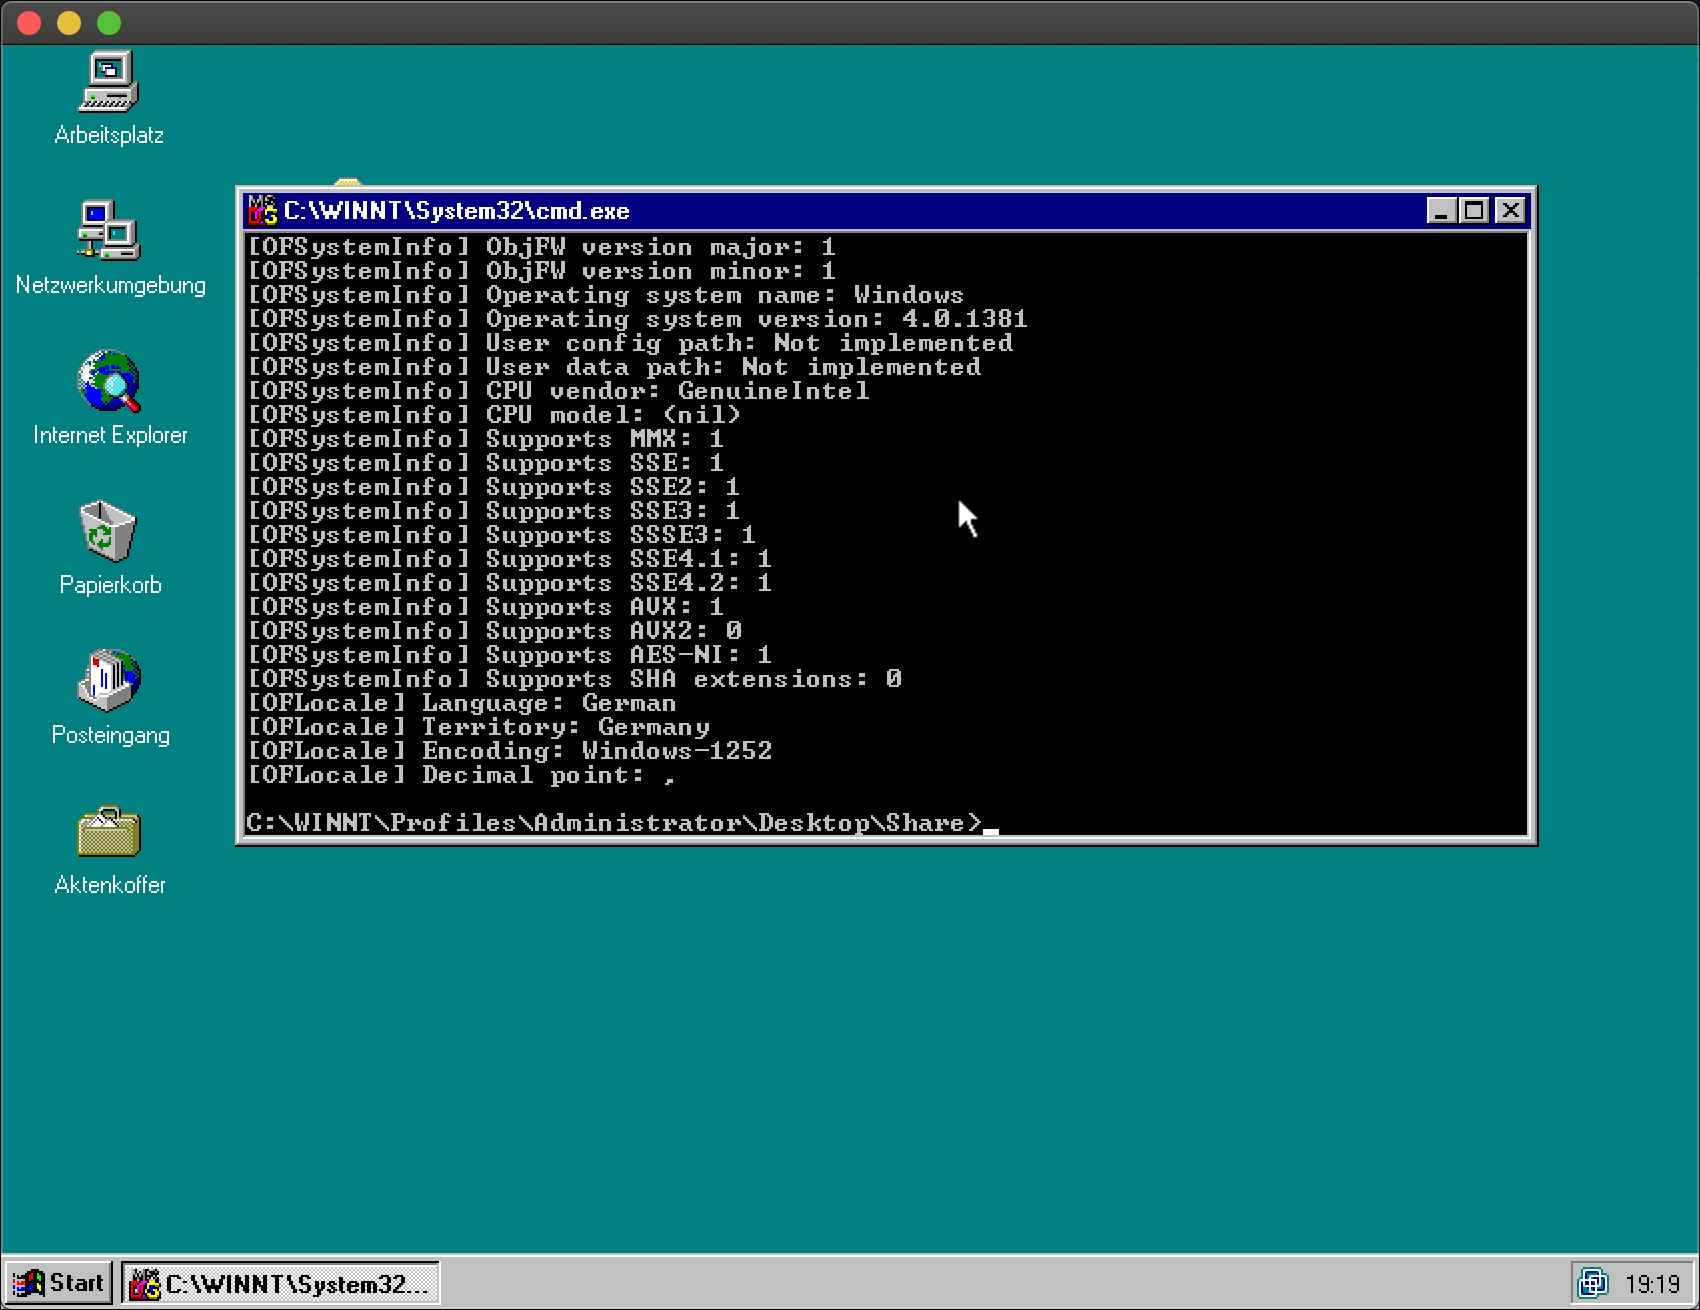Click the '[OFLocale] Language: German' line
1700x1310 pixels.
[461, 703]
